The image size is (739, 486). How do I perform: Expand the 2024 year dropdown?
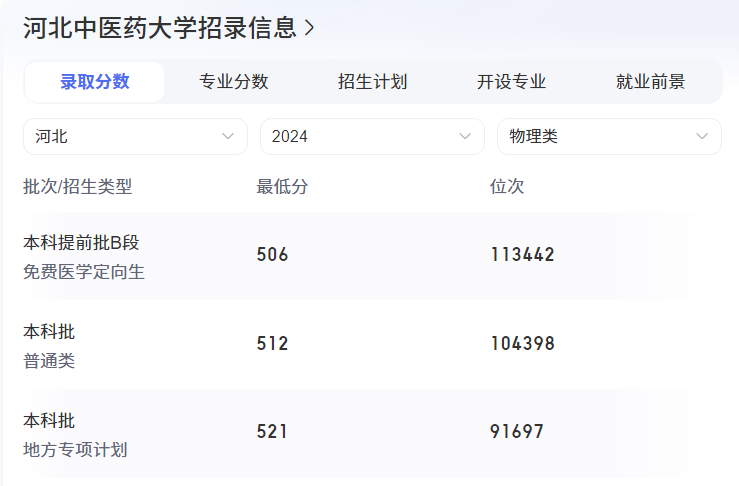372,136
